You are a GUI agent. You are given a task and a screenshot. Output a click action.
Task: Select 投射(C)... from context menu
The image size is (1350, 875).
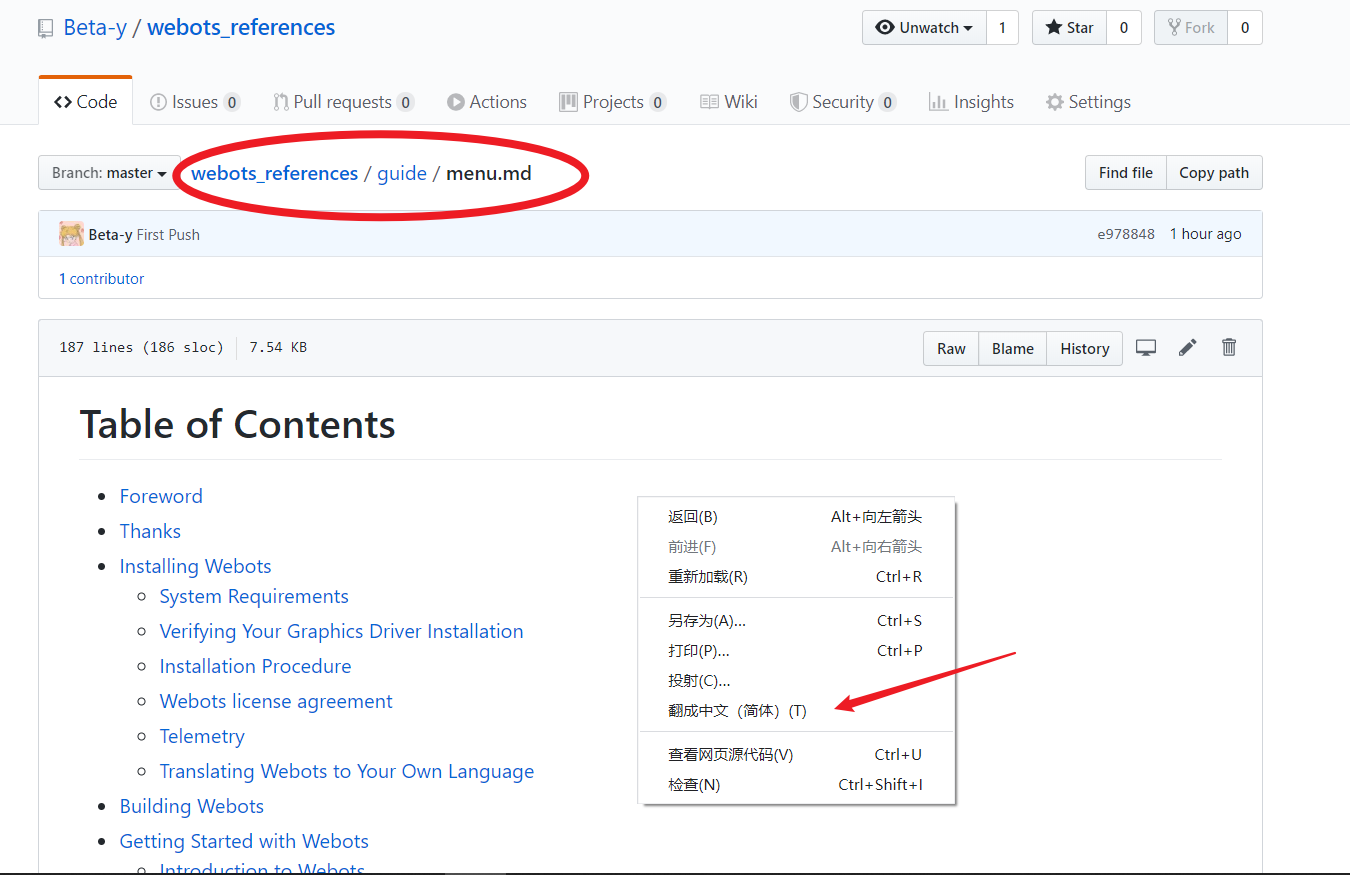point(797,681)
